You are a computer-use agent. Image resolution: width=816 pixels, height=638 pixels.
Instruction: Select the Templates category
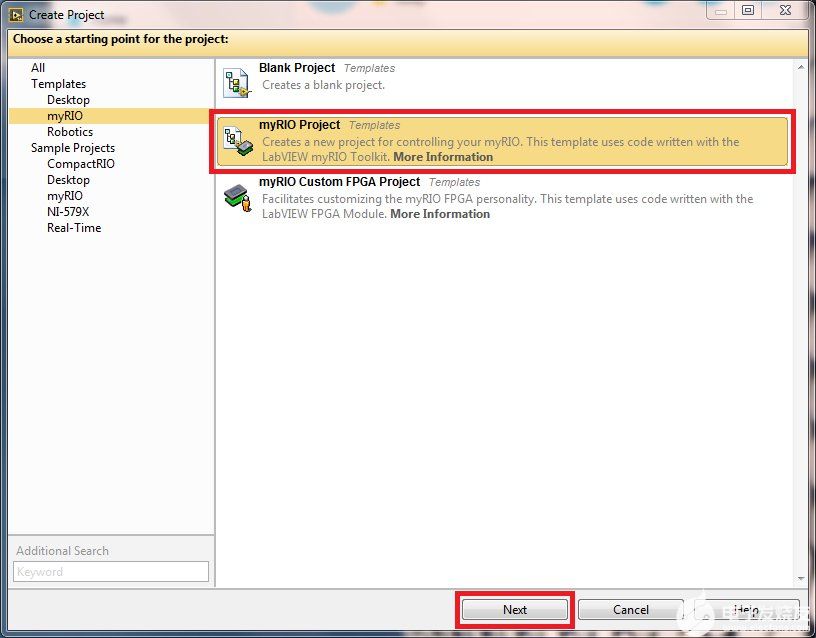(58, 84)
